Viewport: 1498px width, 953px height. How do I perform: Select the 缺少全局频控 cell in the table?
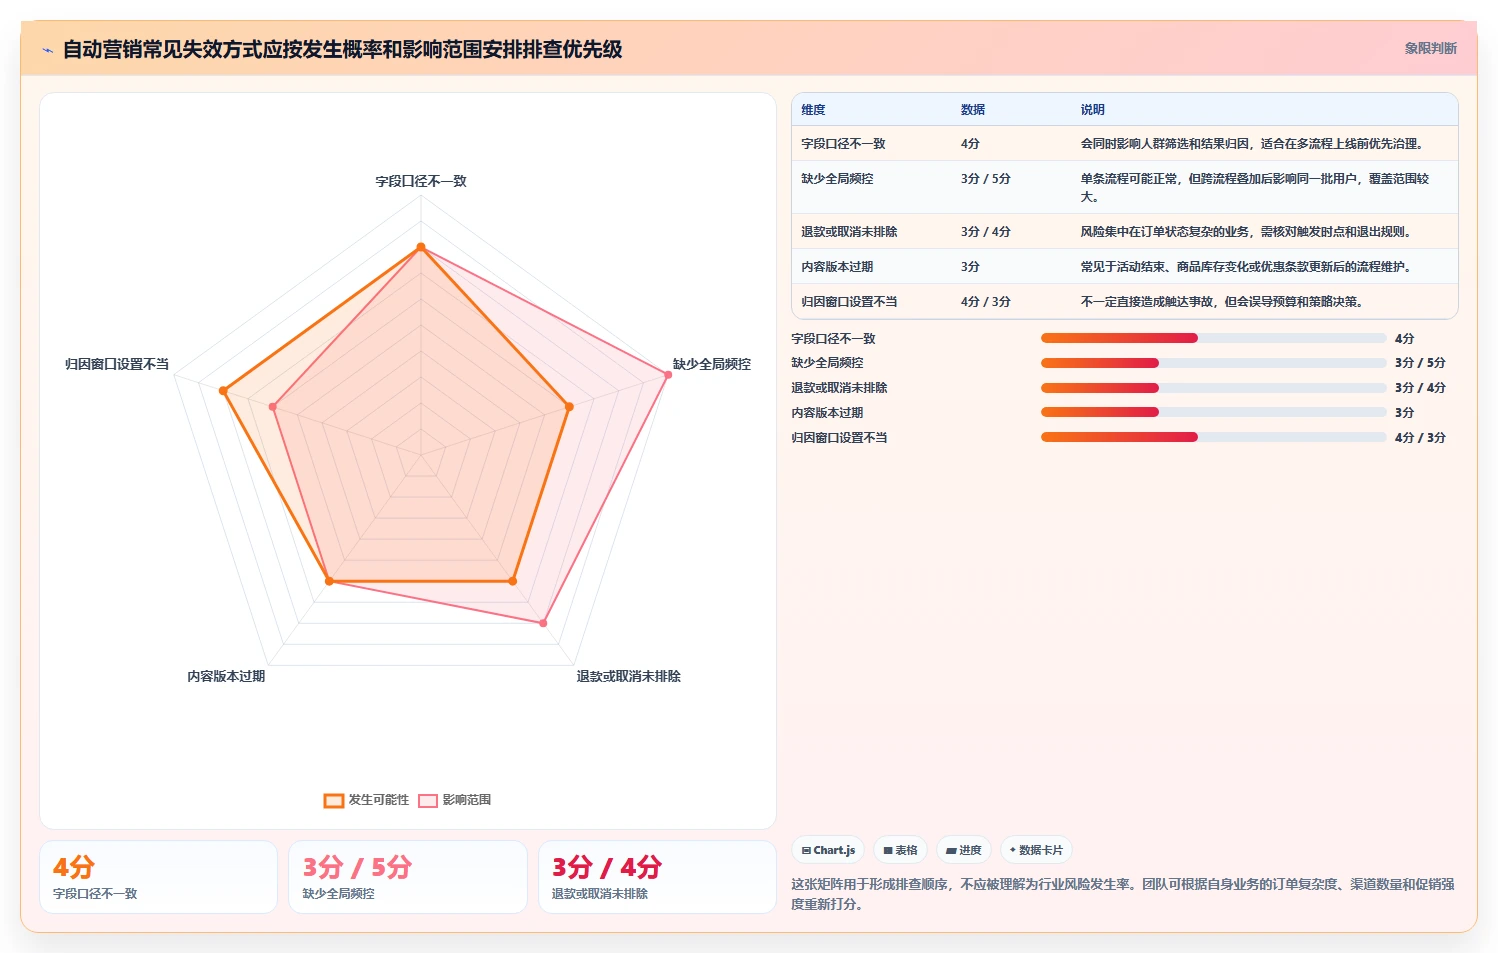click(837, 179)
